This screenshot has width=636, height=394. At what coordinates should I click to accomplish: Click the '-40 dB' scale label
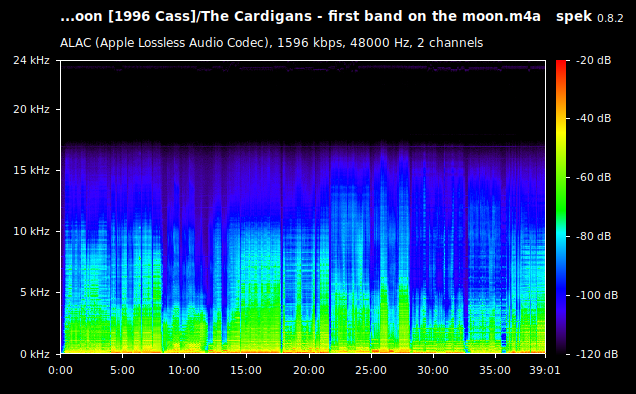[x=593, y=118]
